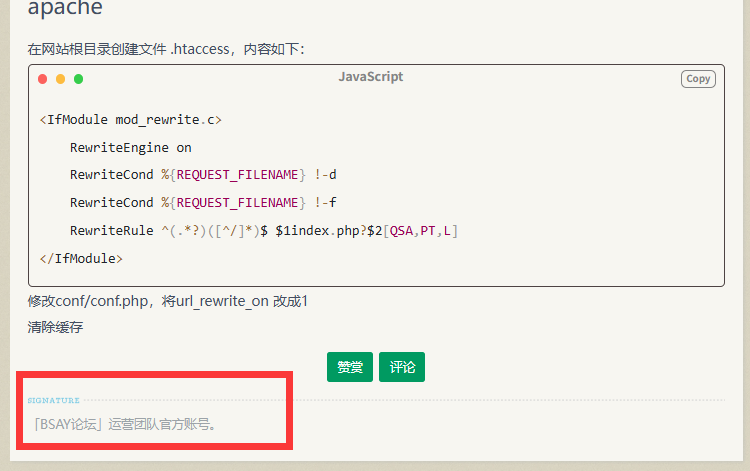Click the 清除缓存 text
Screen dimensions: 750x471
click(55, 327)
